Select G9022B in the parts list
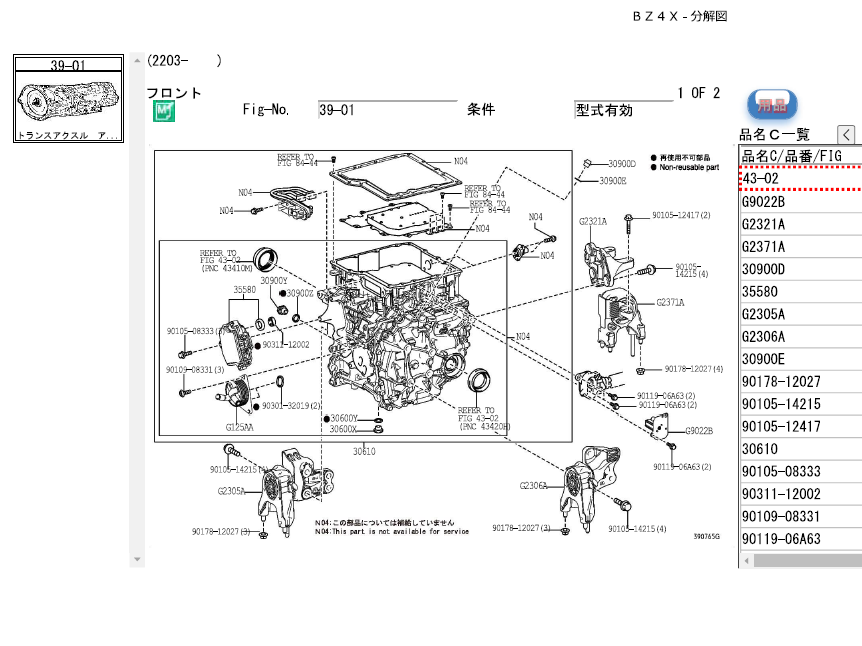The image size is (862, 646). pyautogui.click(x=801, y=202)
